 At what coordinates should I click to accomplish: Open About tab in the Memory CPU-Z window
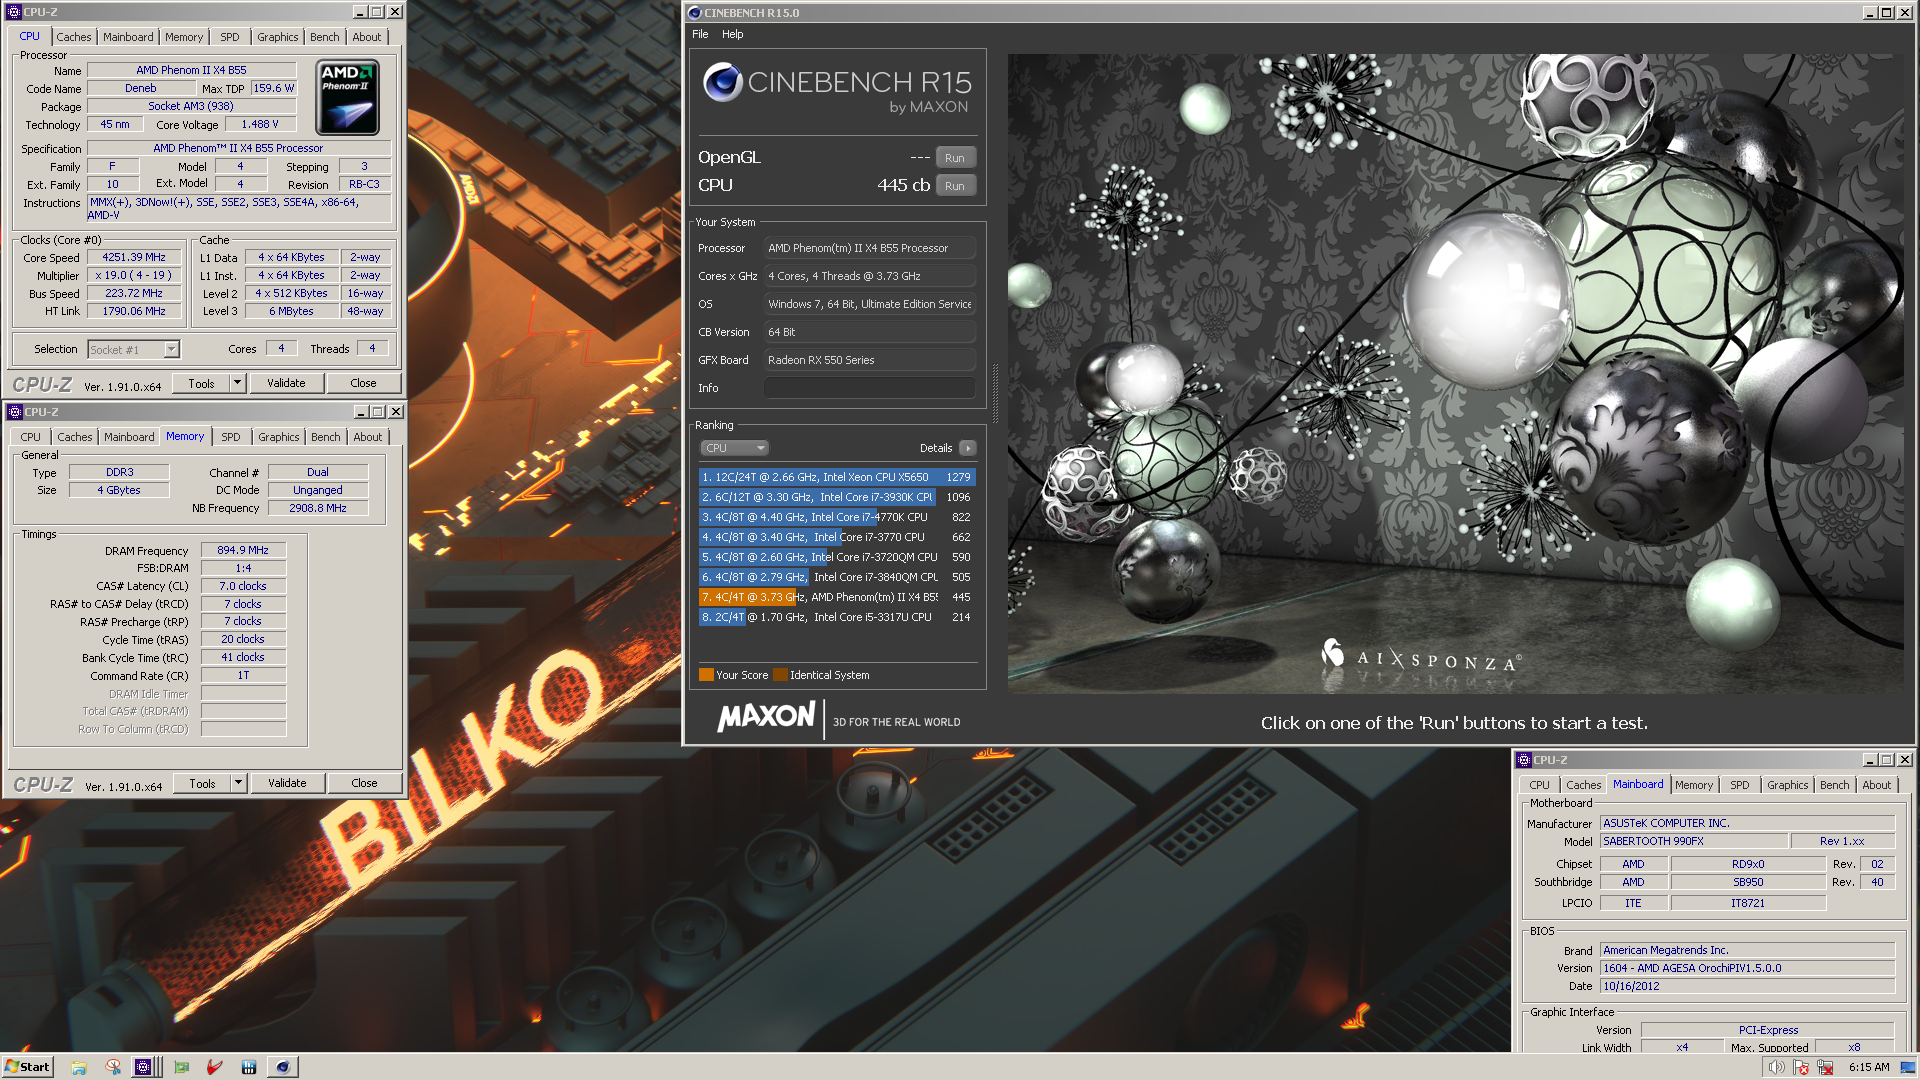[368, 437]
